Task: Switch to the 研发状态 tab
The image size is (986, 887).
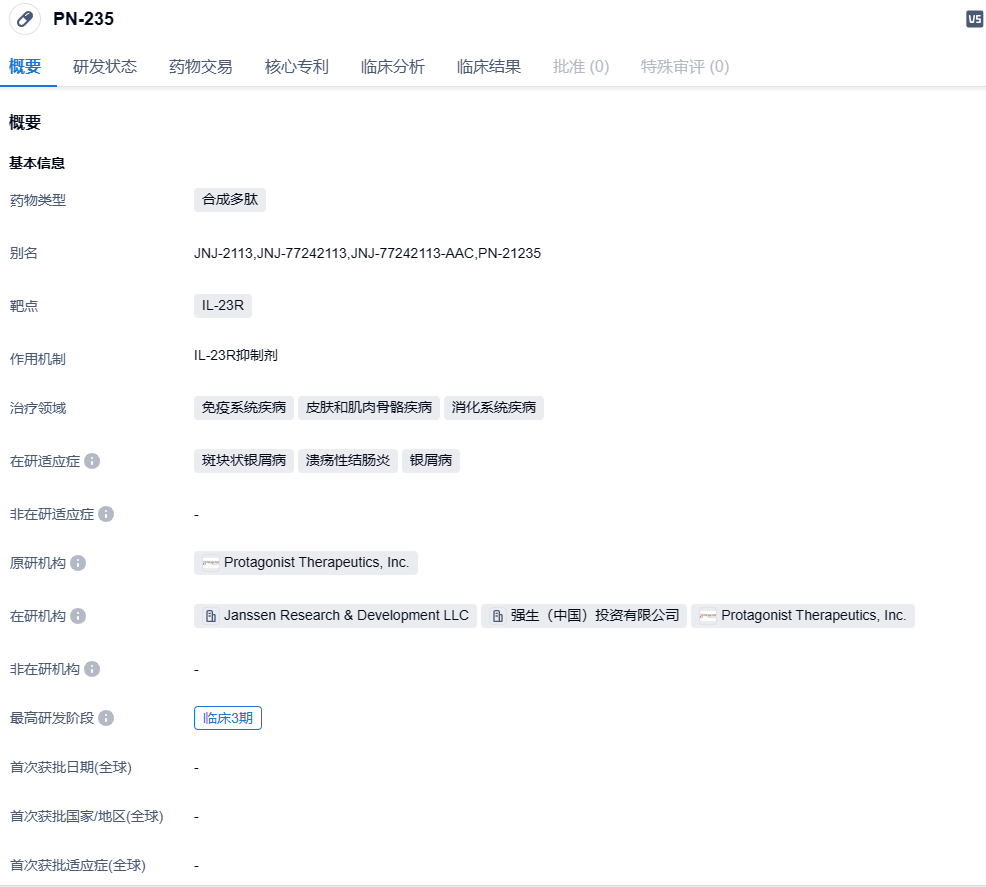Action: pyautogui.click(x=105, y=67)
